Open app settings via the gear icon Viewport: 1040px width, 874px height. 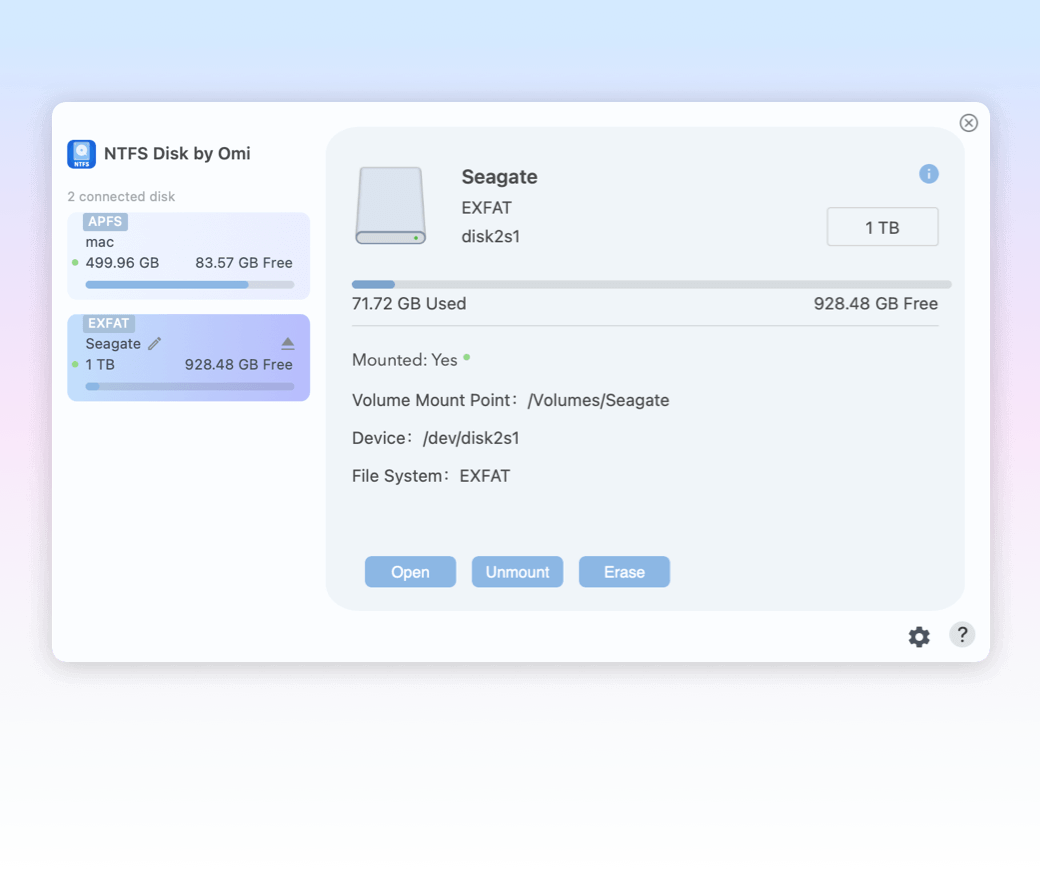click(x=919, y=636)
